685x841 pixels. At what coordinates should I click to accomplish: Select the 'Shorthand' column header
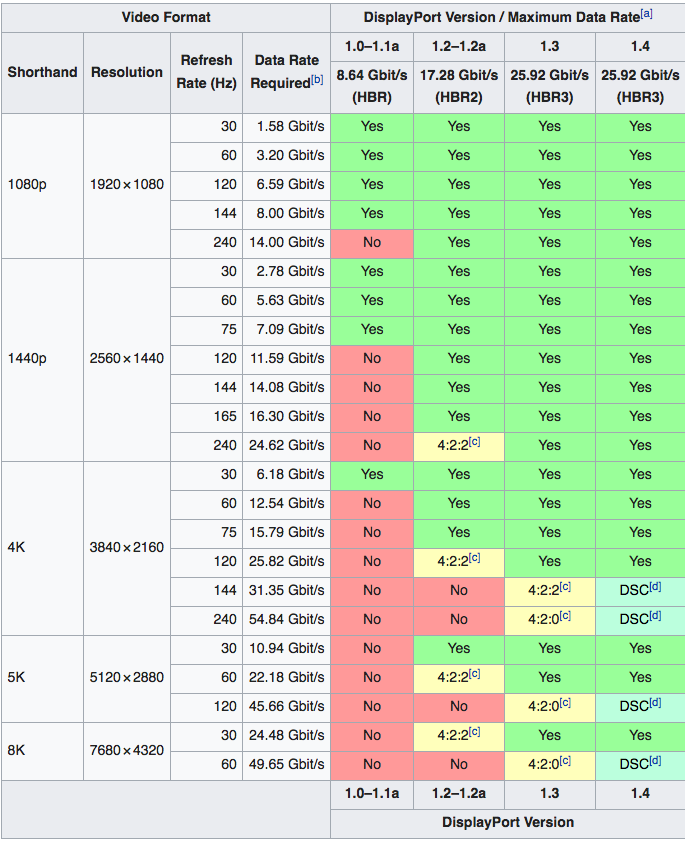[x=42, y=72]
